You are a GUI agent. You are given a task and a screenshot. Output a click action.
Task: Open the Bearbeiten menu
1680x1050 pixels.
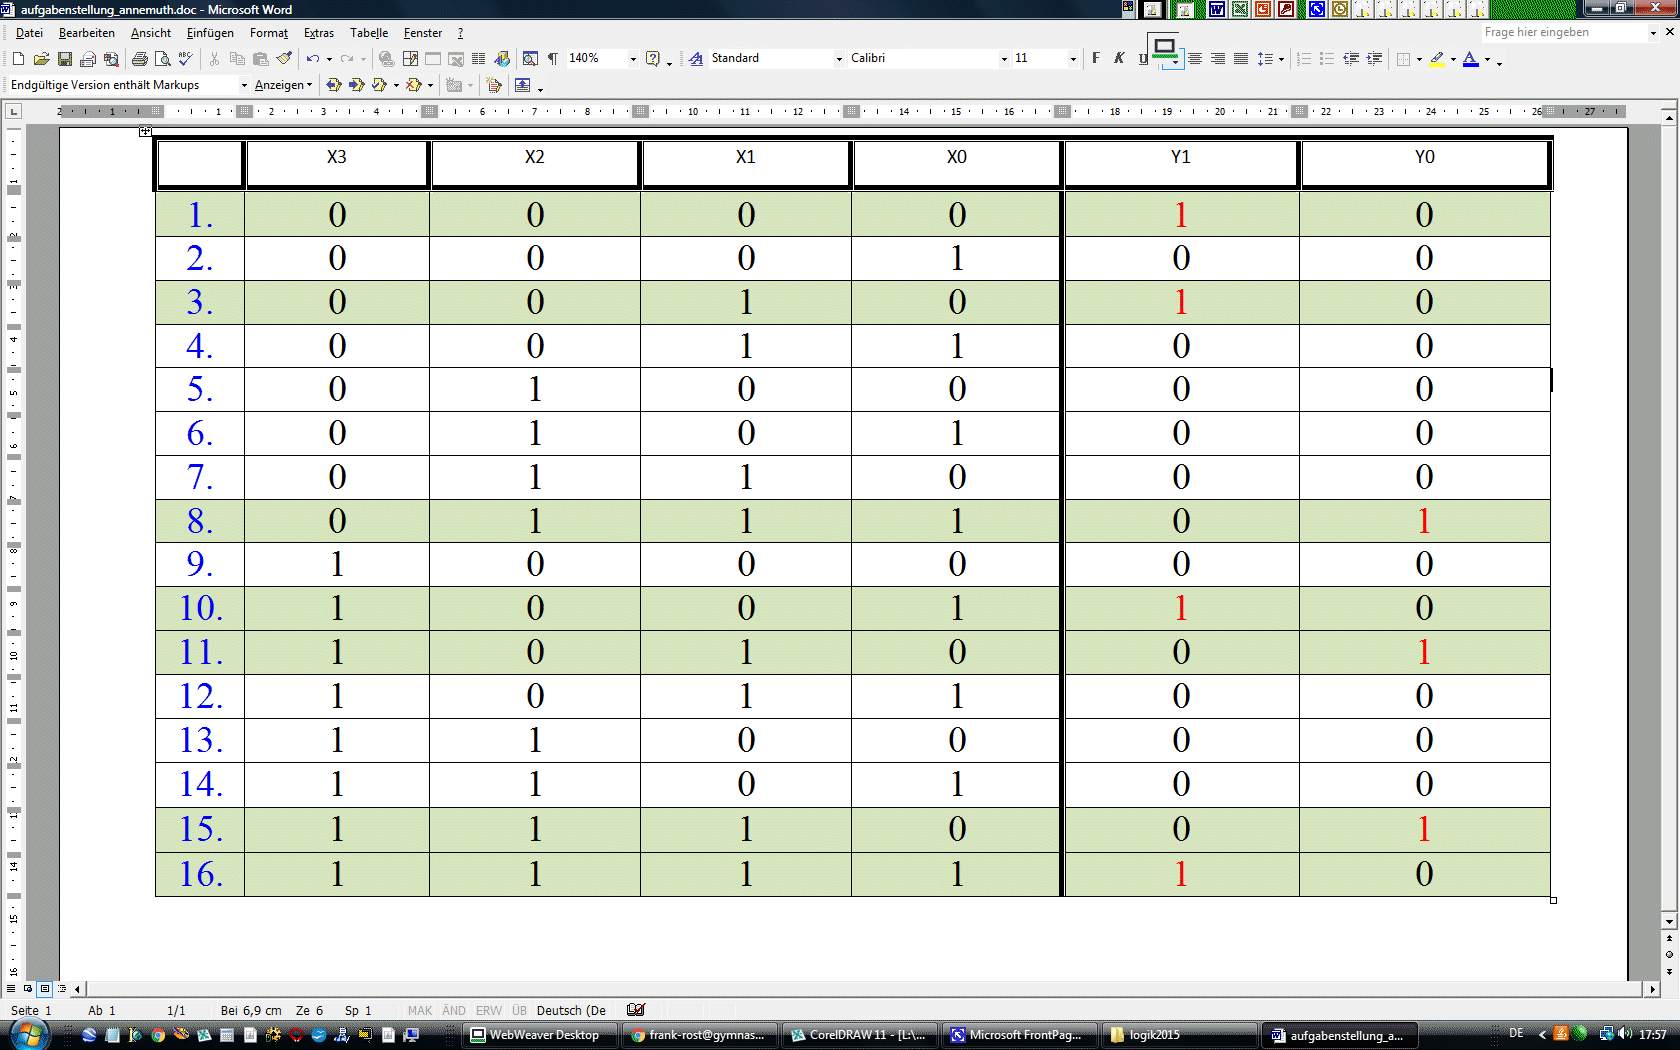pyautogui.click(x=87, y=33)
